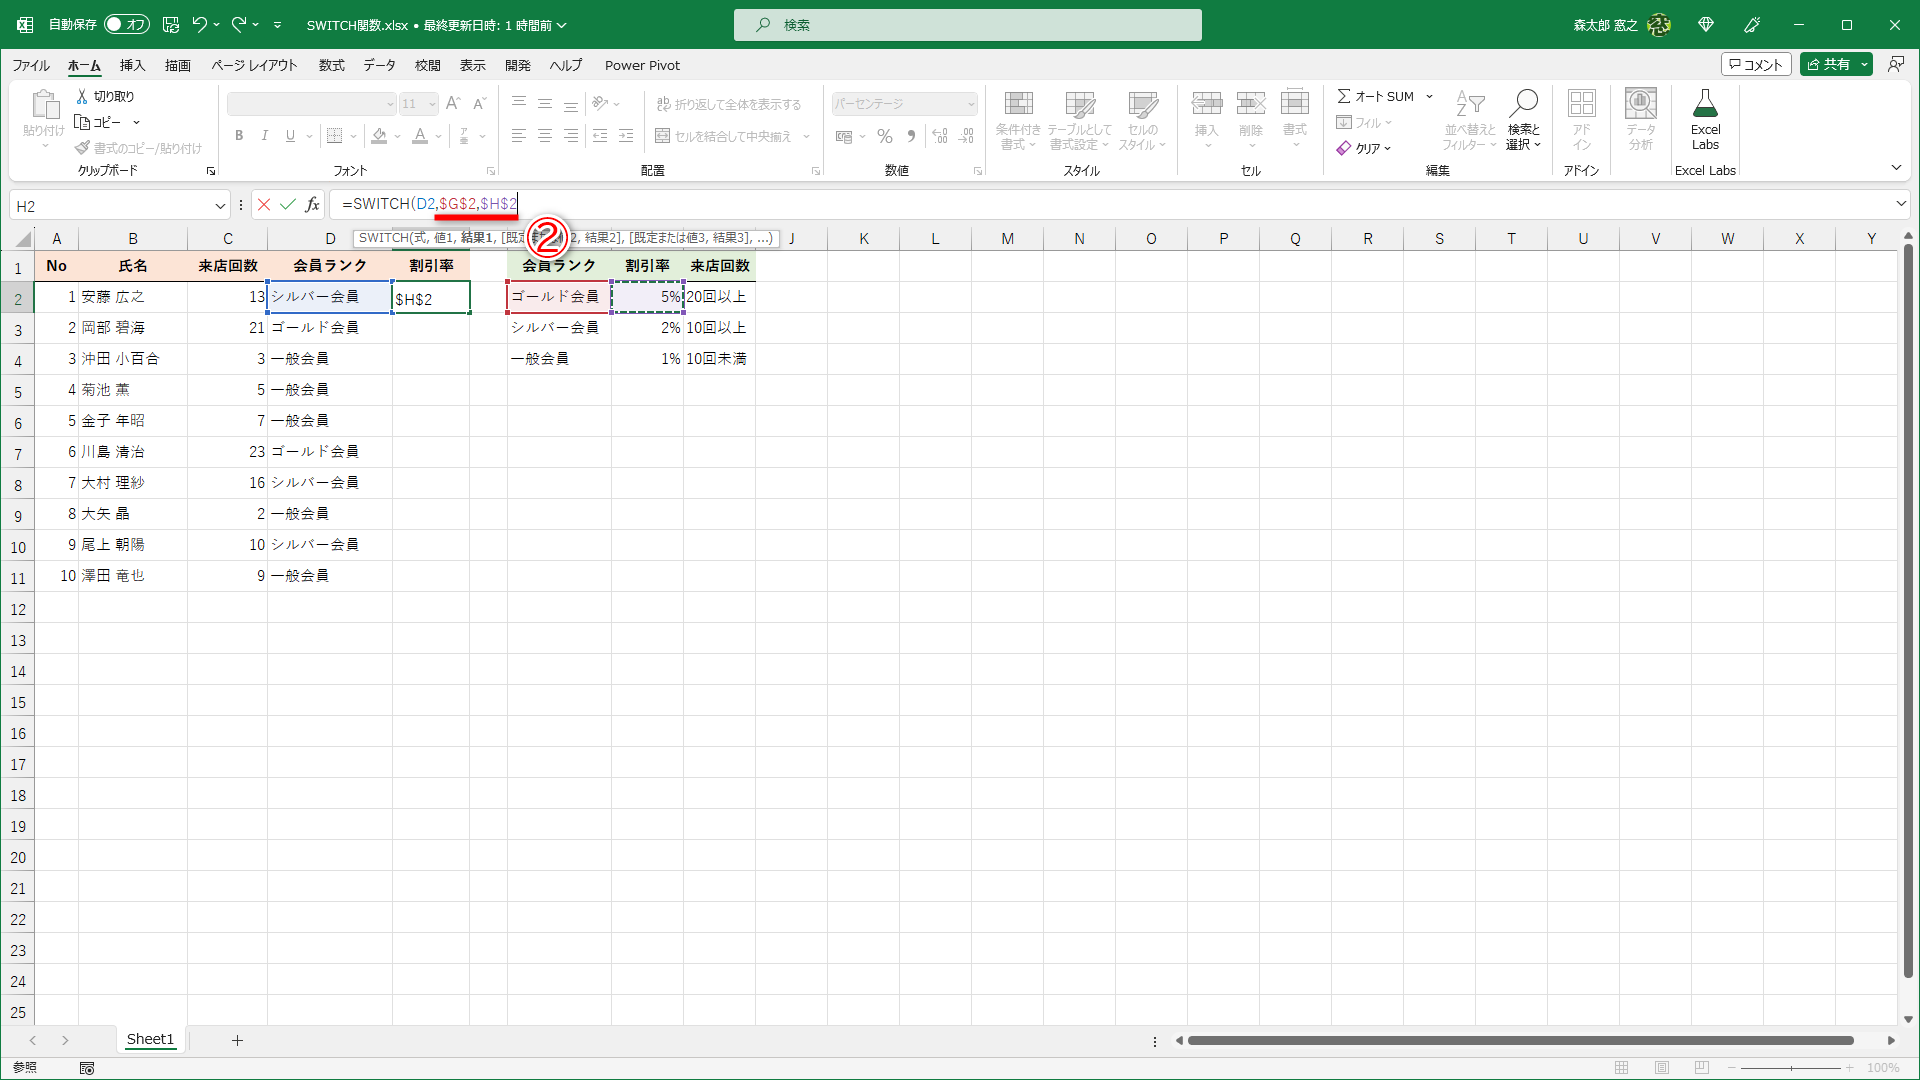Expand the Name Box dropdown

point(220,206)
